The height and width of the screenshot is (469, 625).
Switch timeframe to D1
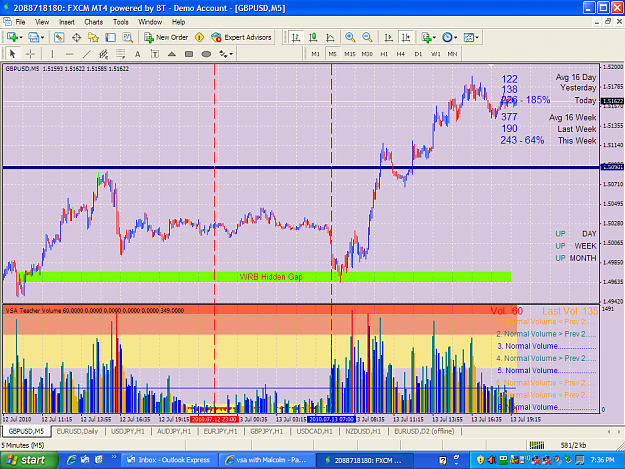pyautogui.click(x=418, y=54)
